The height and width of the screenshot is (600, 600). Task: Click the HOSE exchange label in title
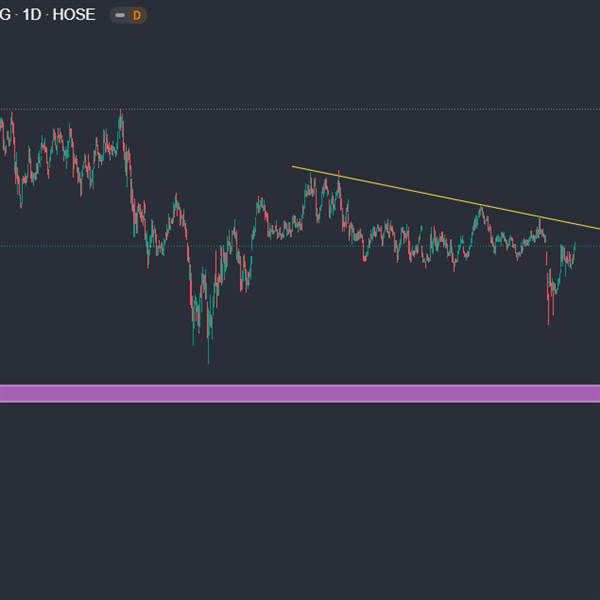coord(74,15)
